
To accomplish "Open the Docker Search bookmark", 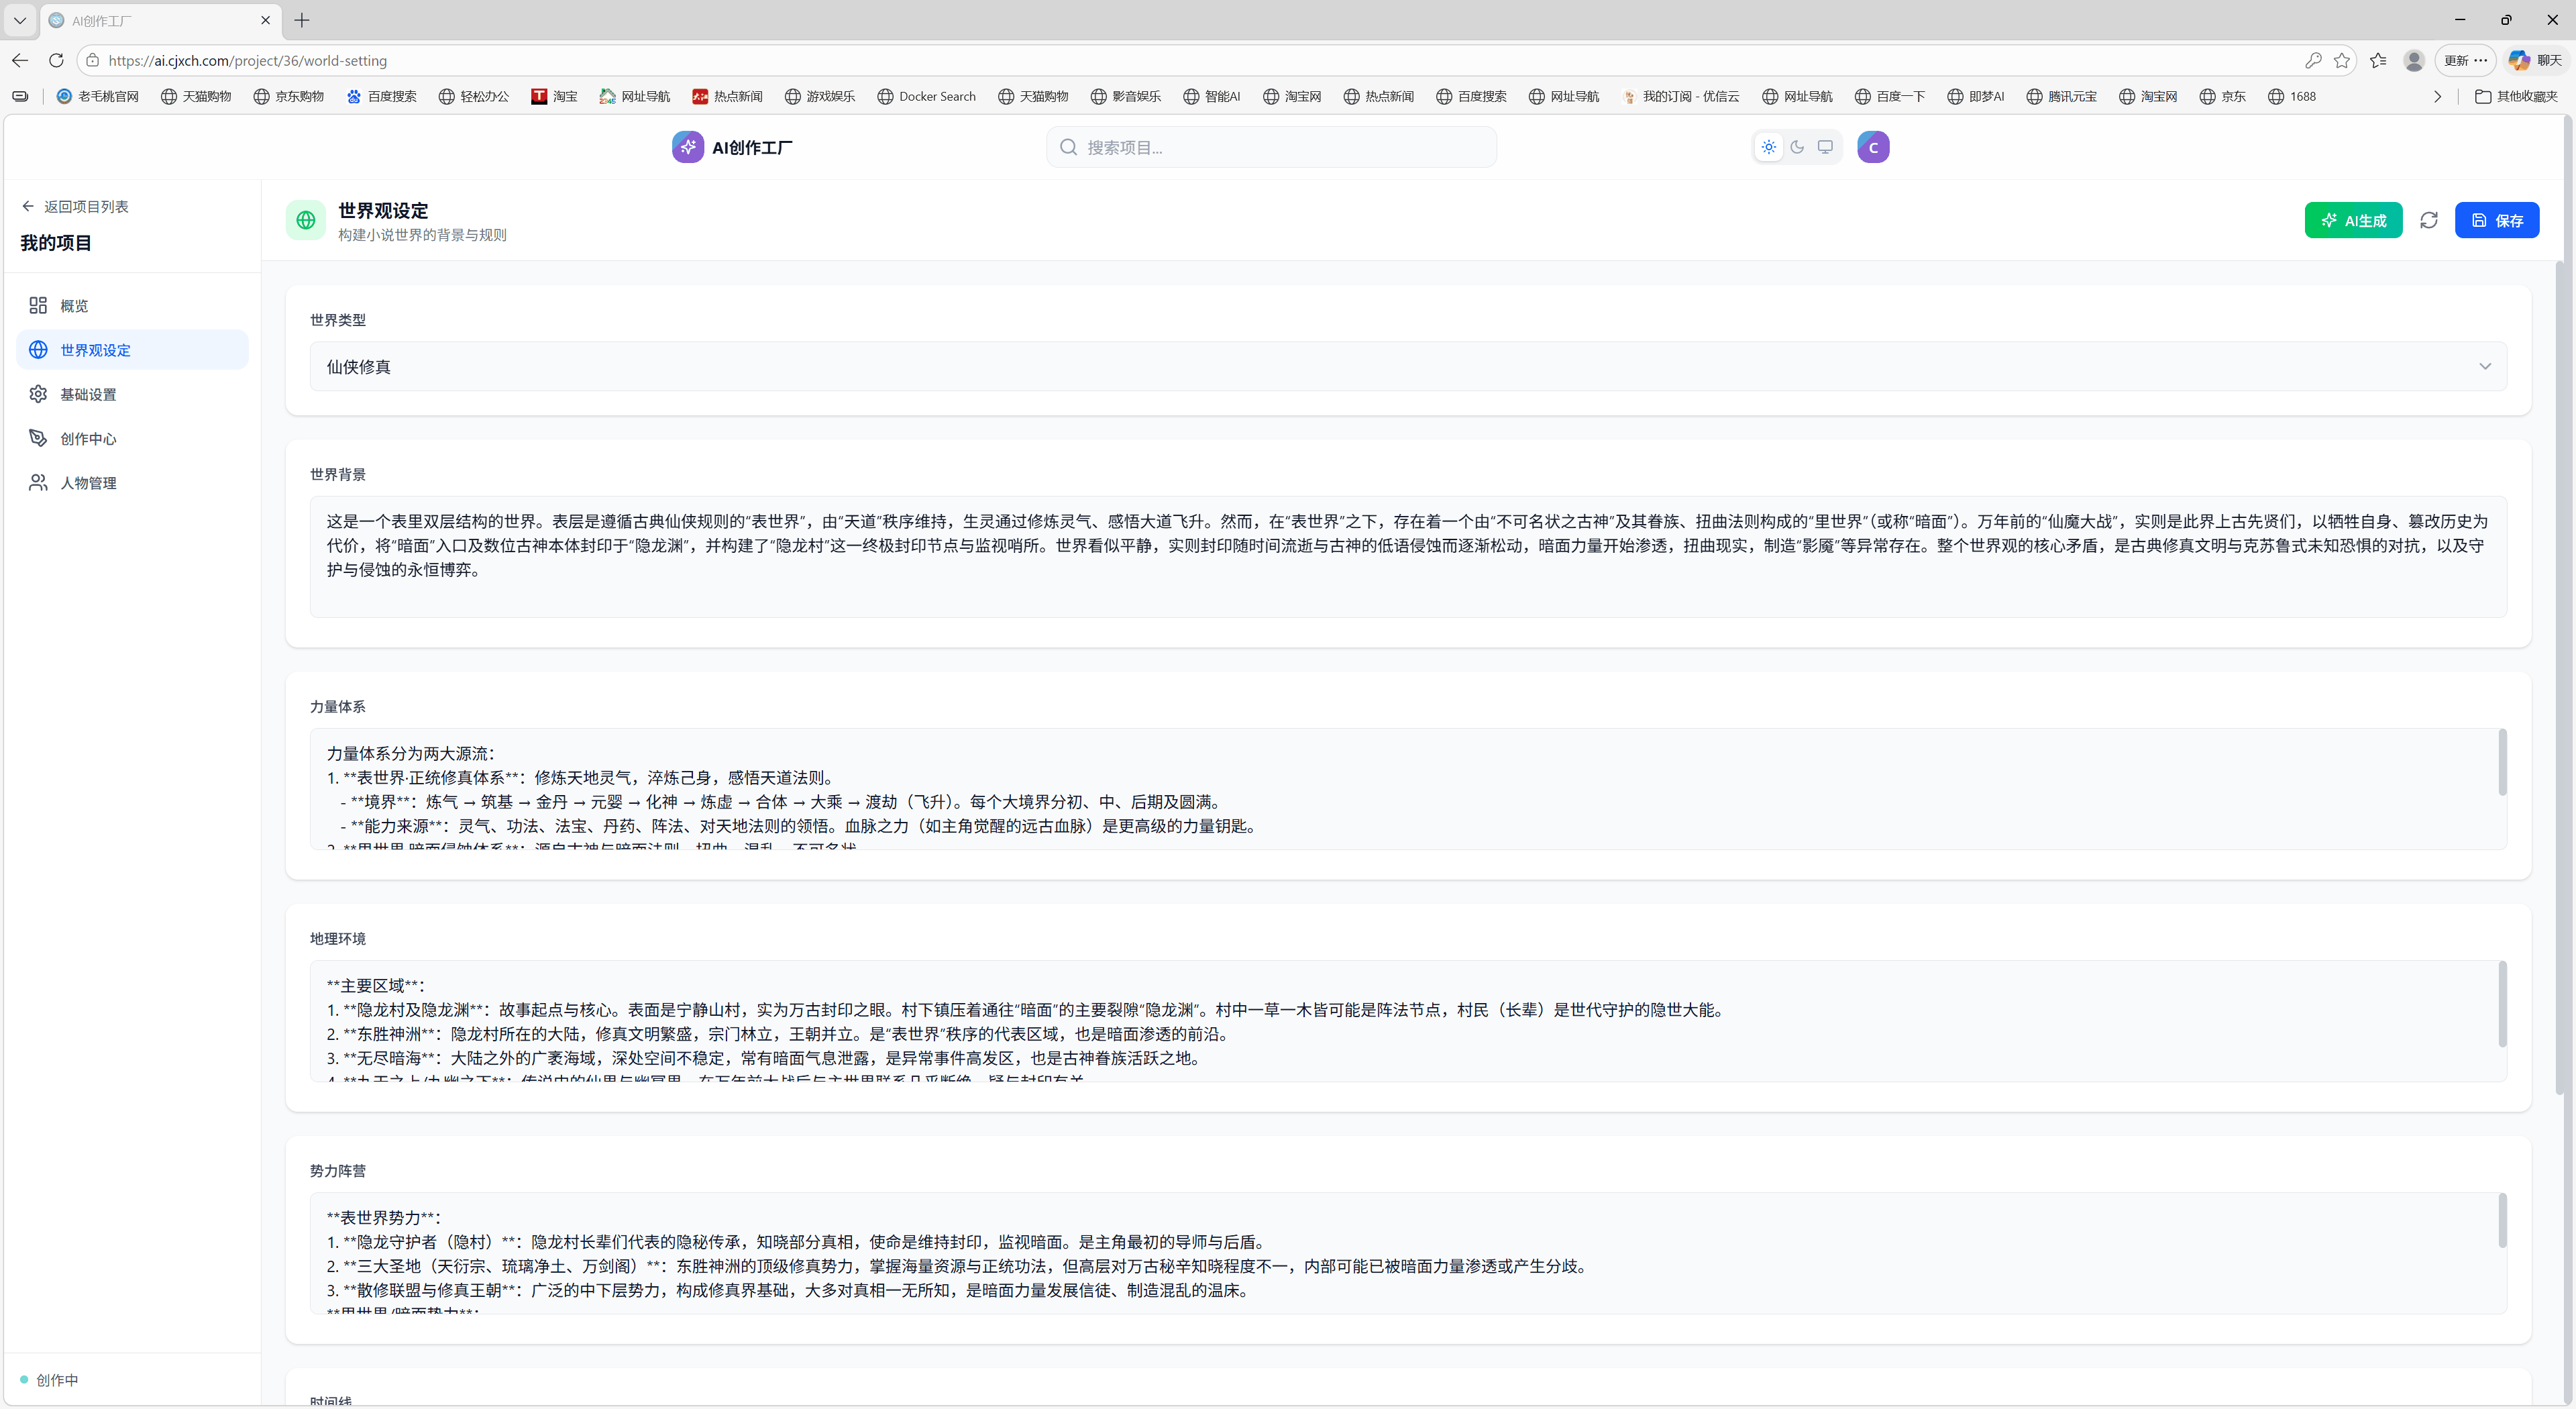I will (926, 96).
